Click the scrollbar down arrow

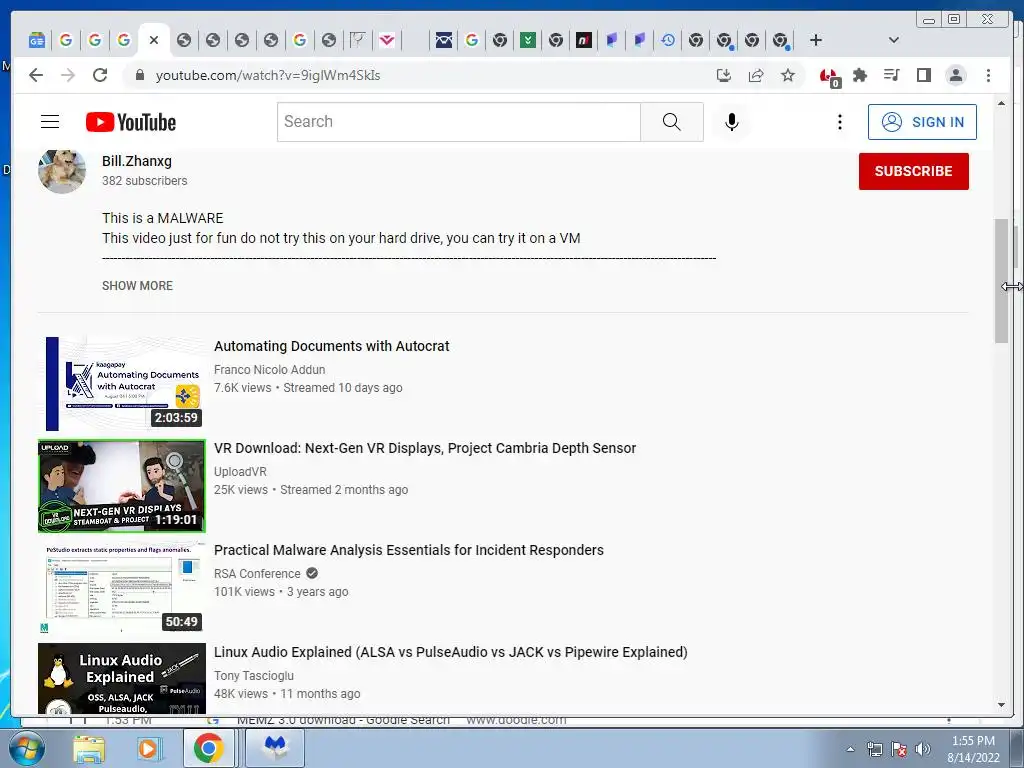(1001, 705)
